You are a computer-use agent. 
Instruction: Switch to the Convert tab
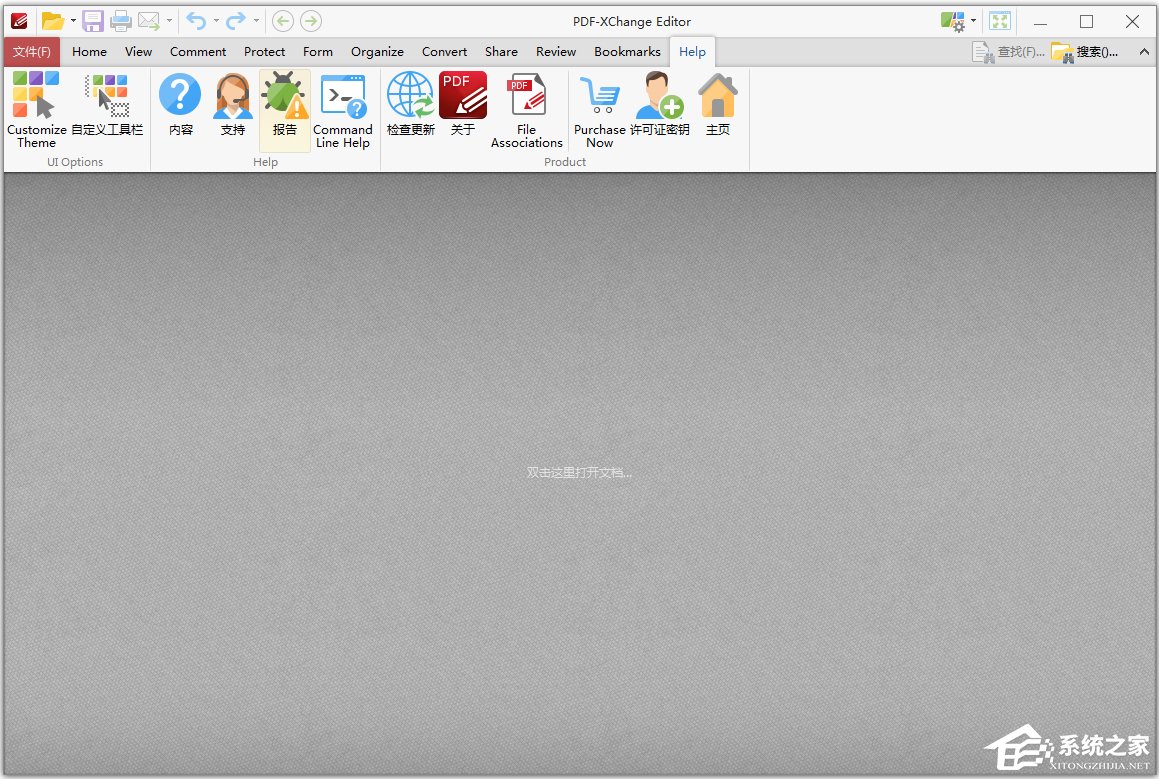pyautogui.click(x=444, y=52)
